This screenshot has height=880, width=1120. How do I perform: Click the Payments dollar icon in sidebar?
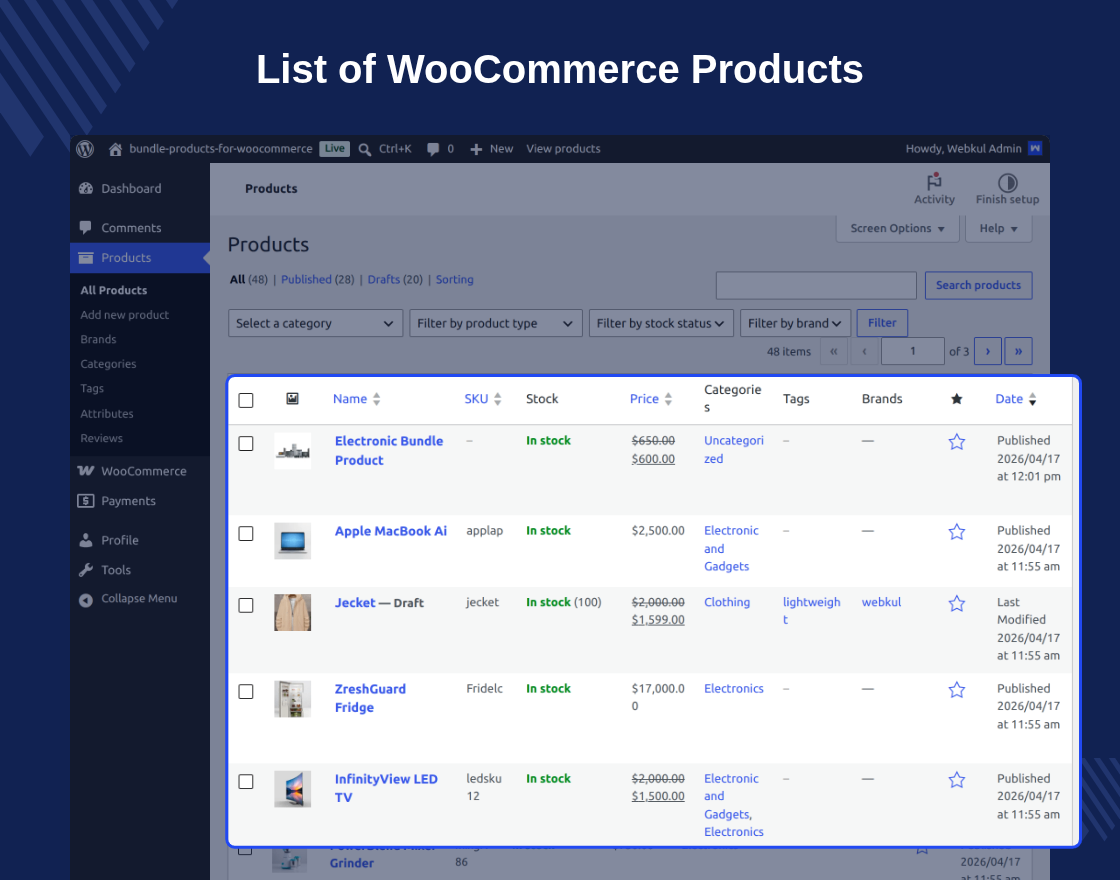pos(86,501)
